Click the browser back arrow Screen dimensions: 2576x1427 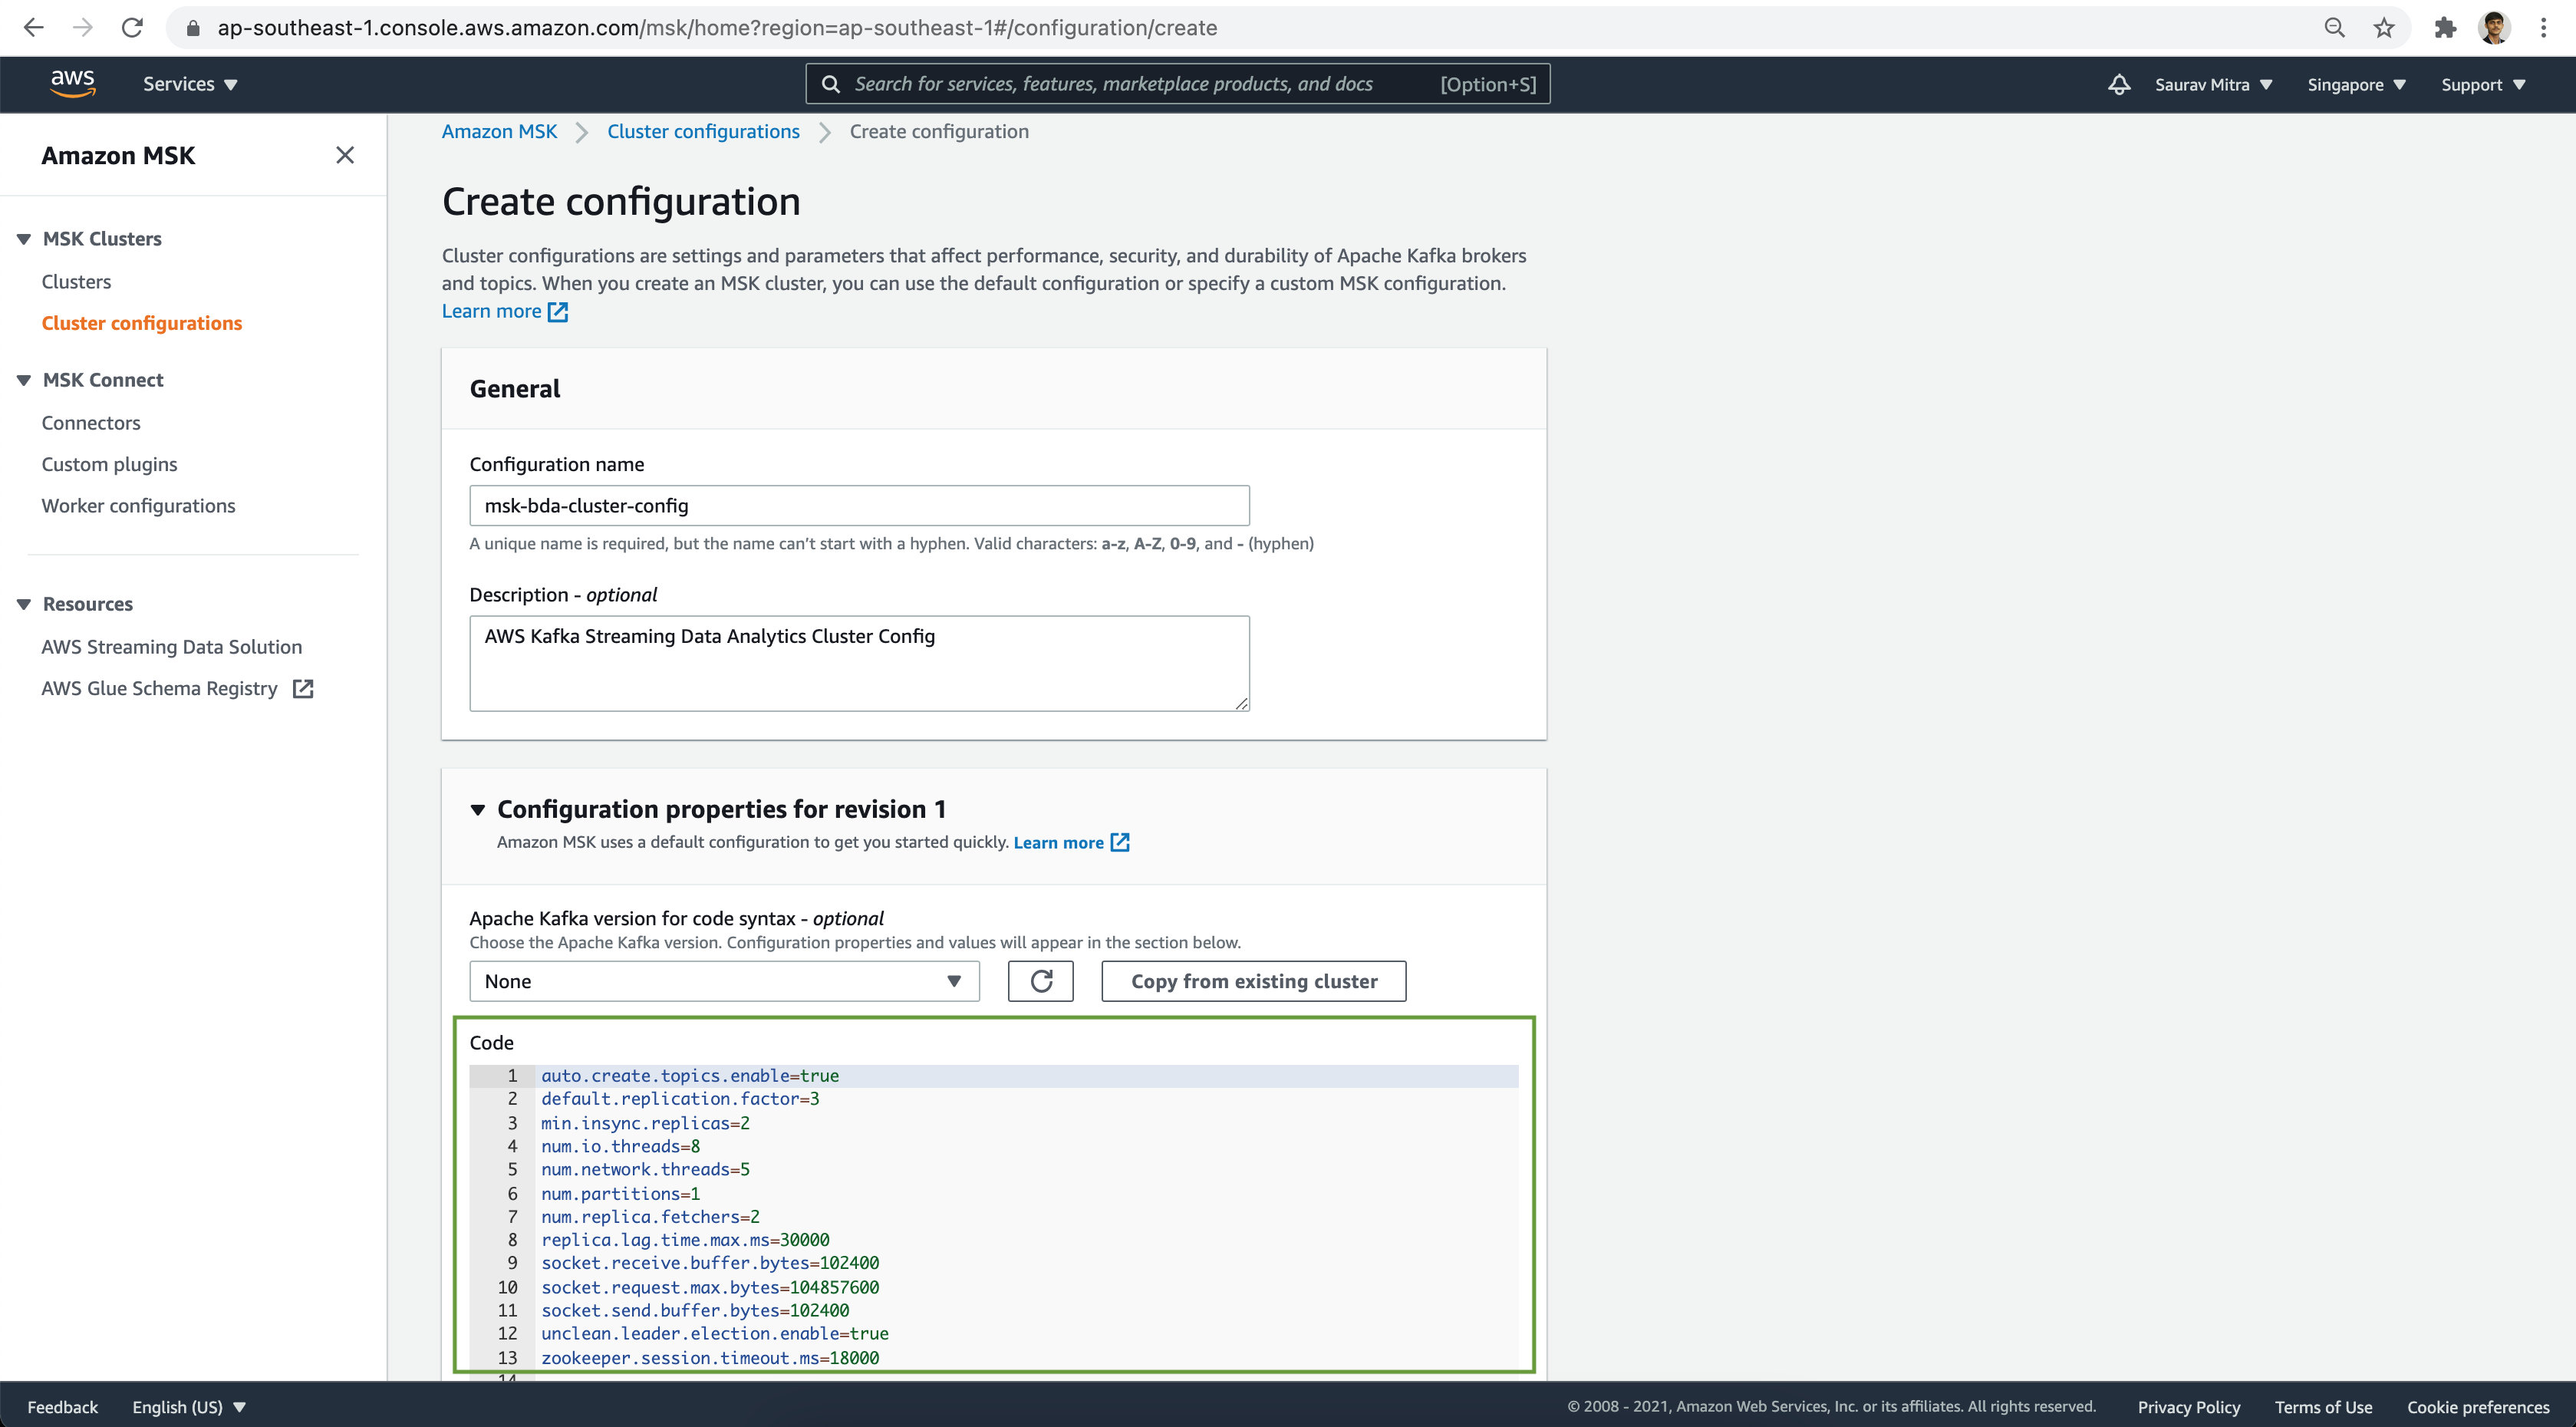(x=33, y=27)
